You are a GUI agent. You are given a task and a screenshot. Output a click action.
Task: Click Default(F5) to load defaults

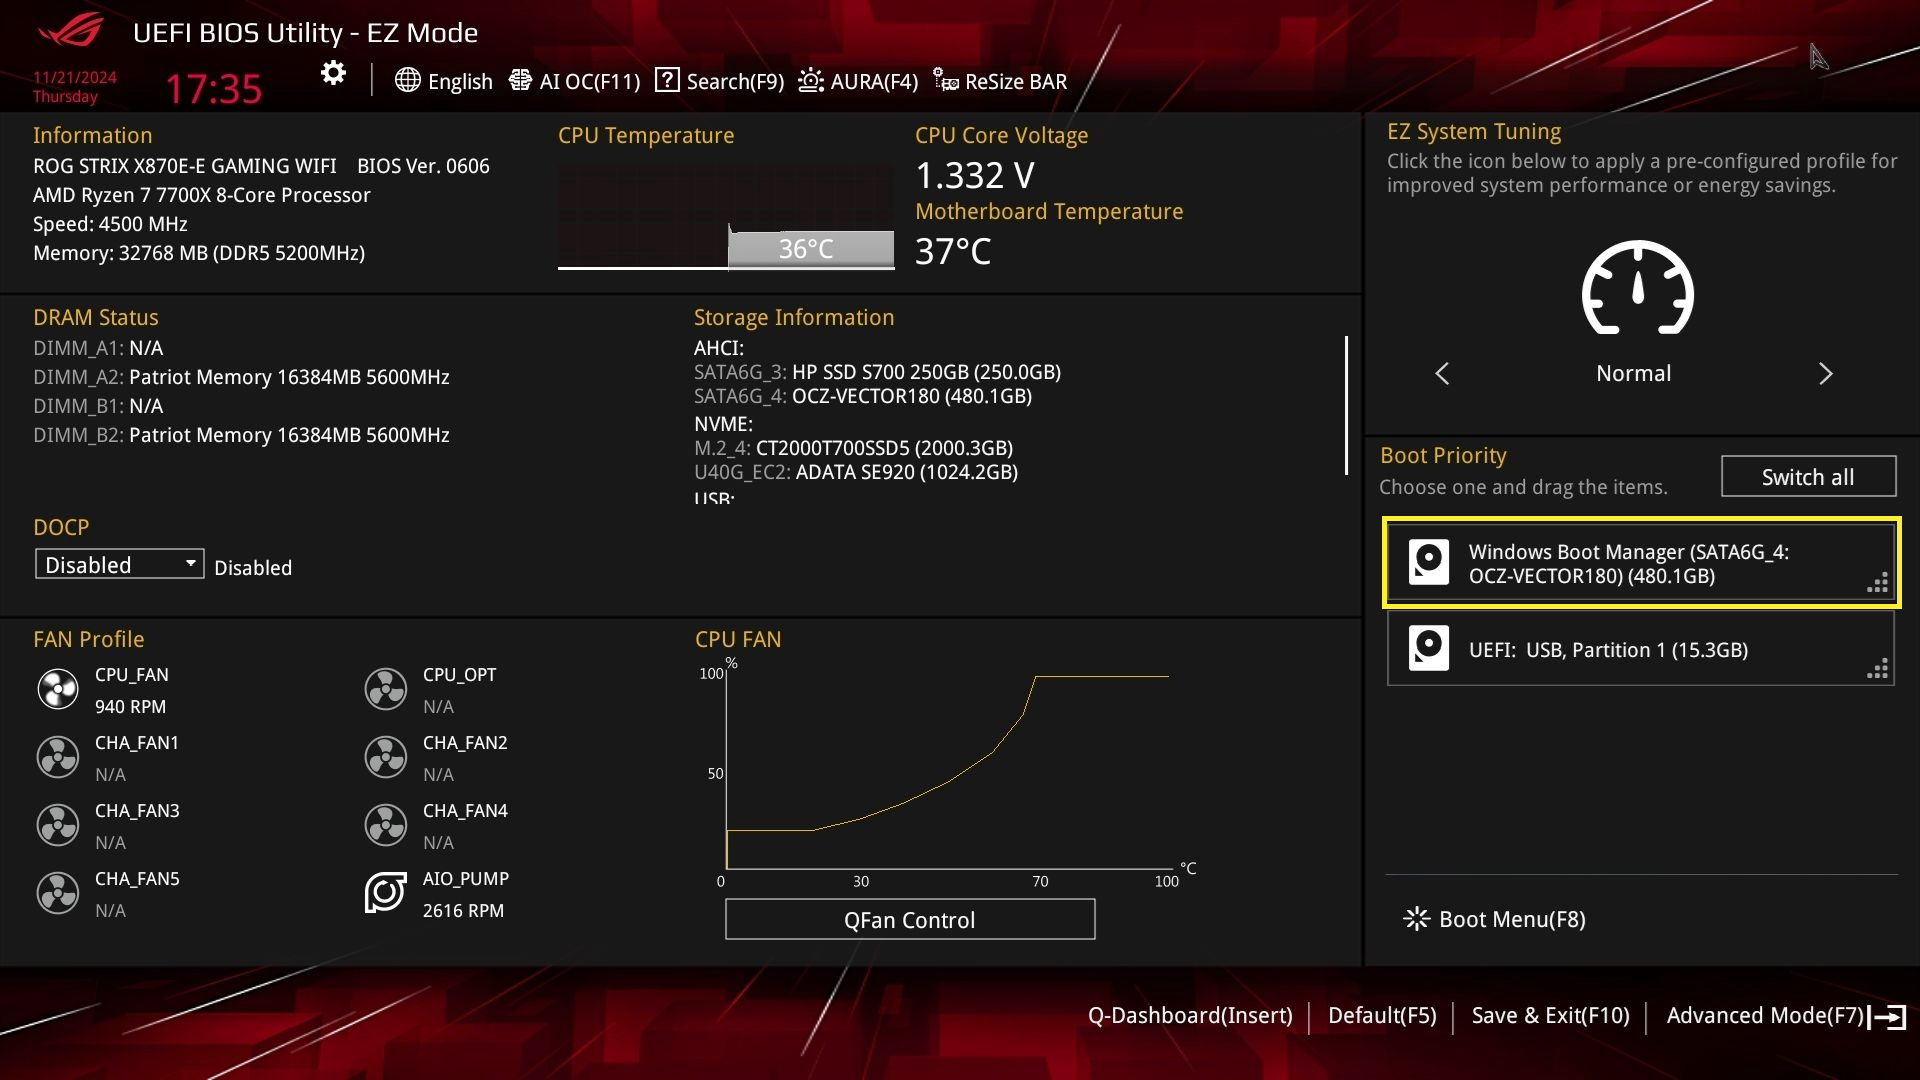(1382, 1016)
